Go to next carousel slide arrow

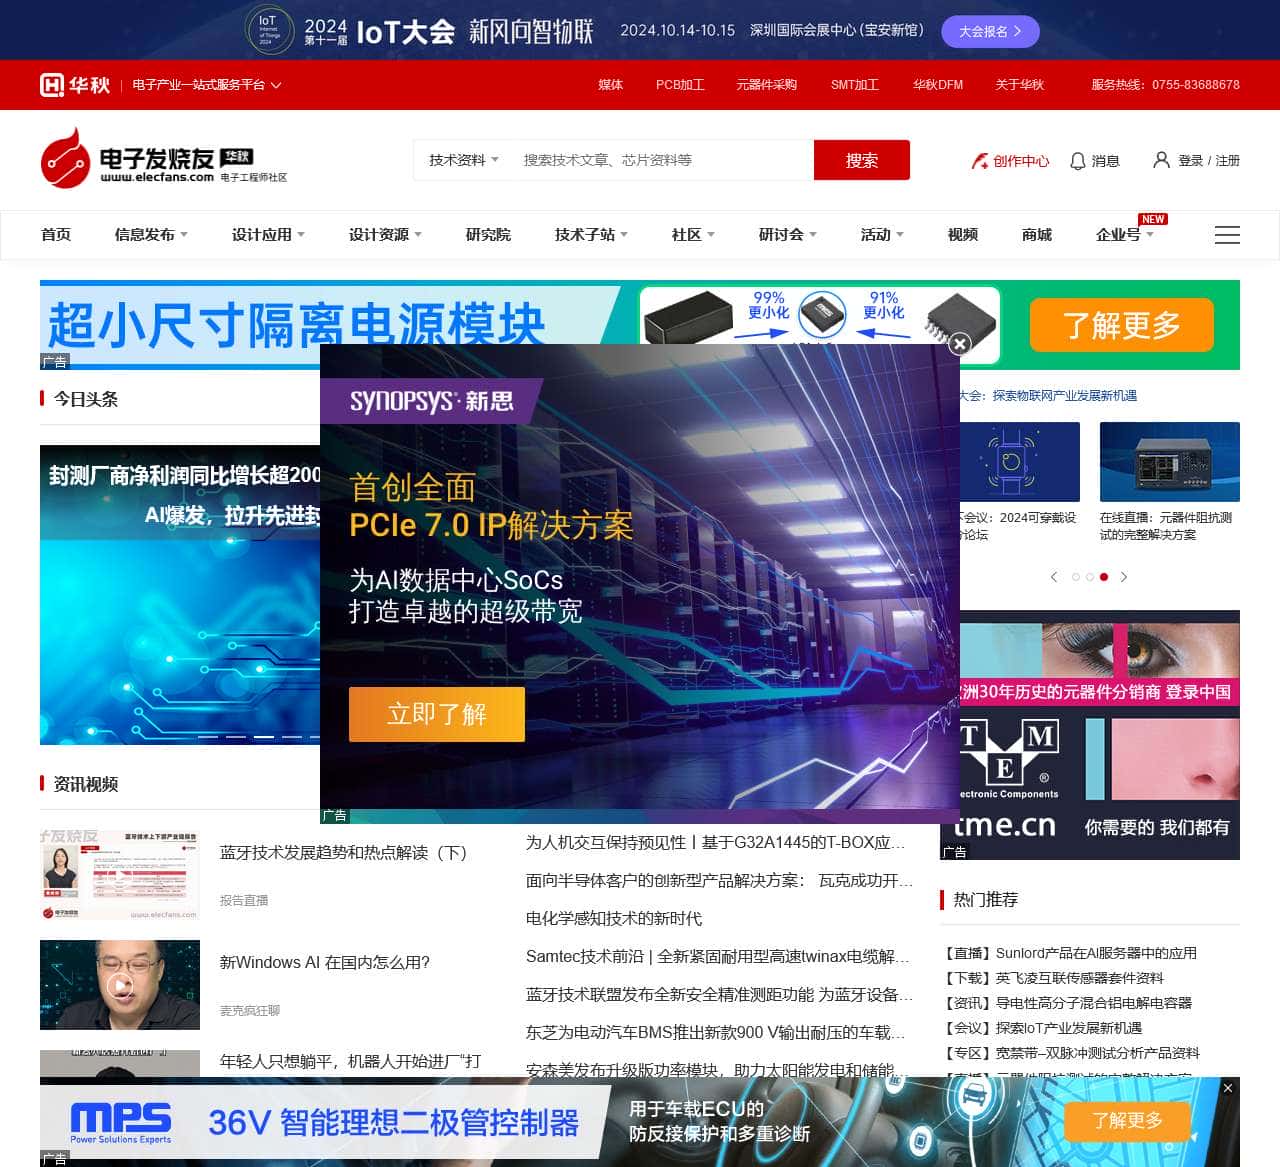[x=1124, y=577]
